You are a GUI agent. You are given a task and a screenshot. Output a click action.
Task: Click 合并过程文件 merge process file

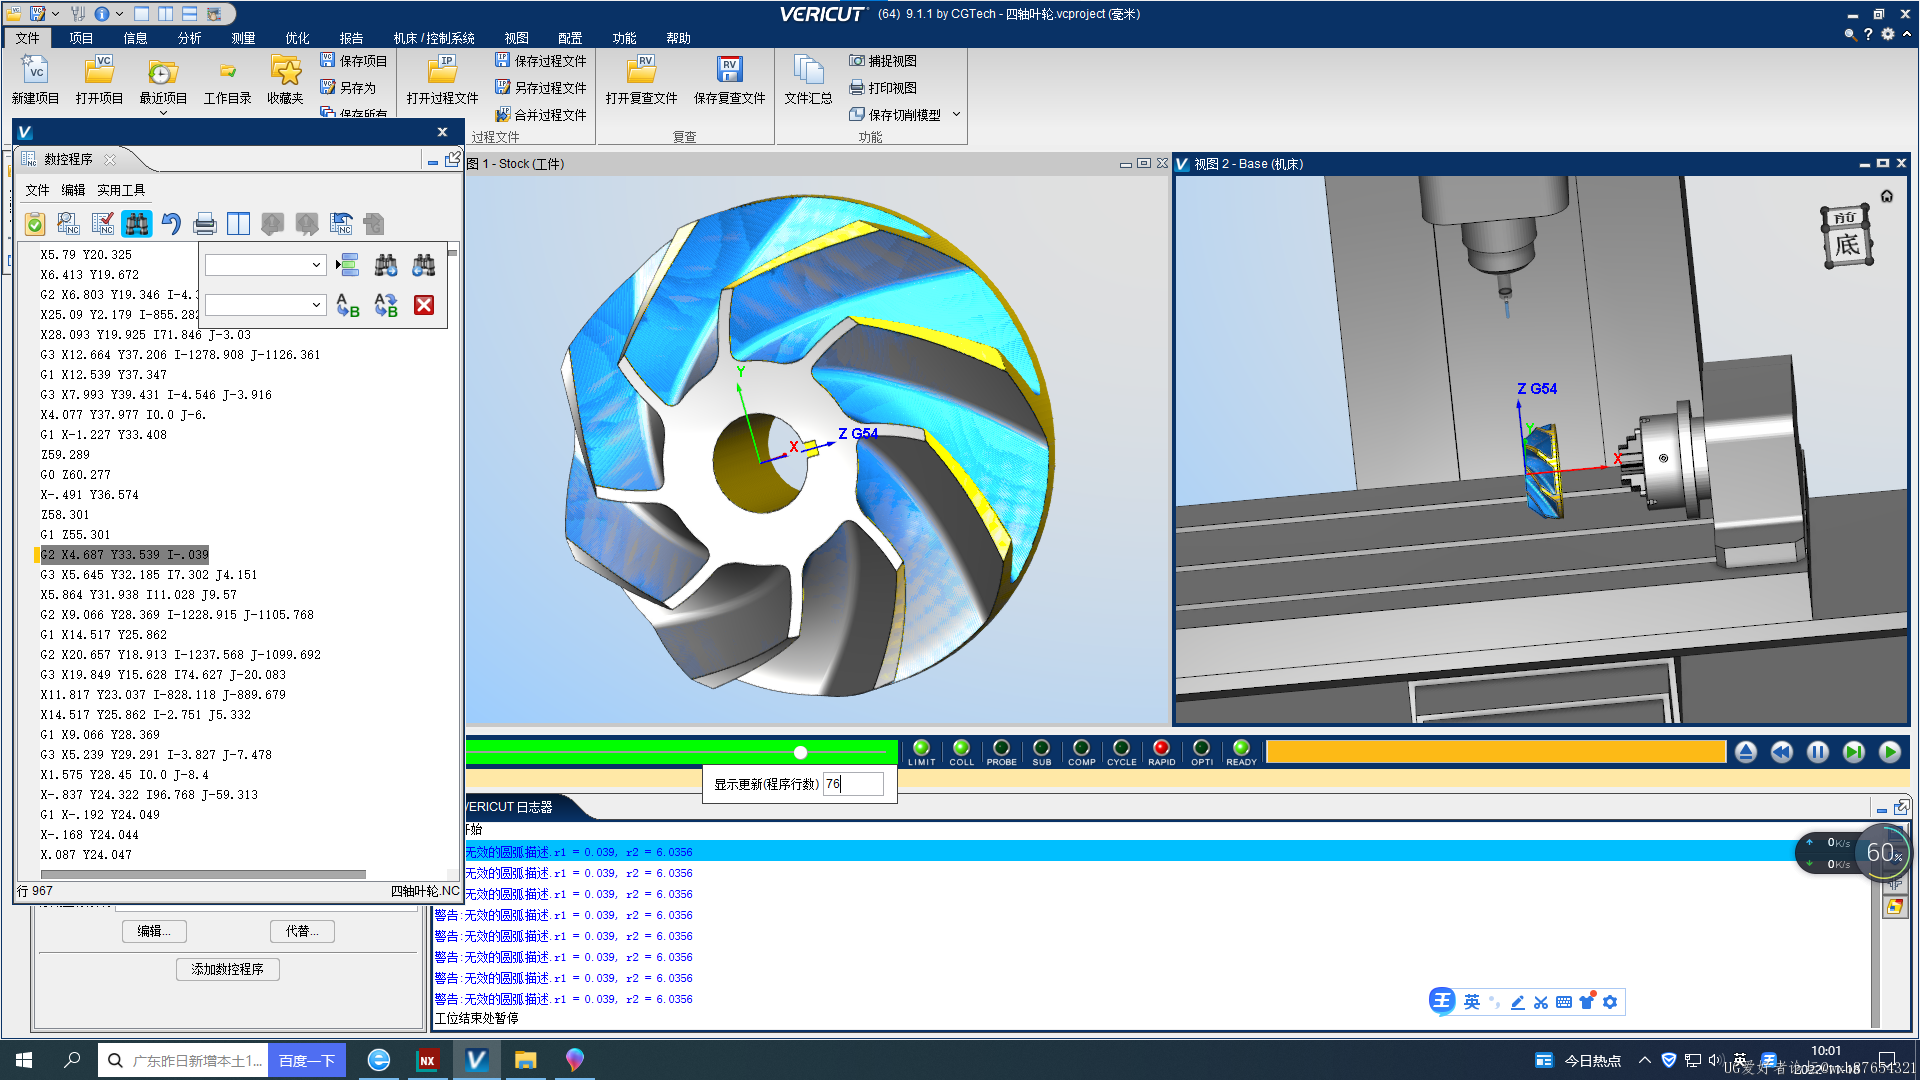click(541, 115)
